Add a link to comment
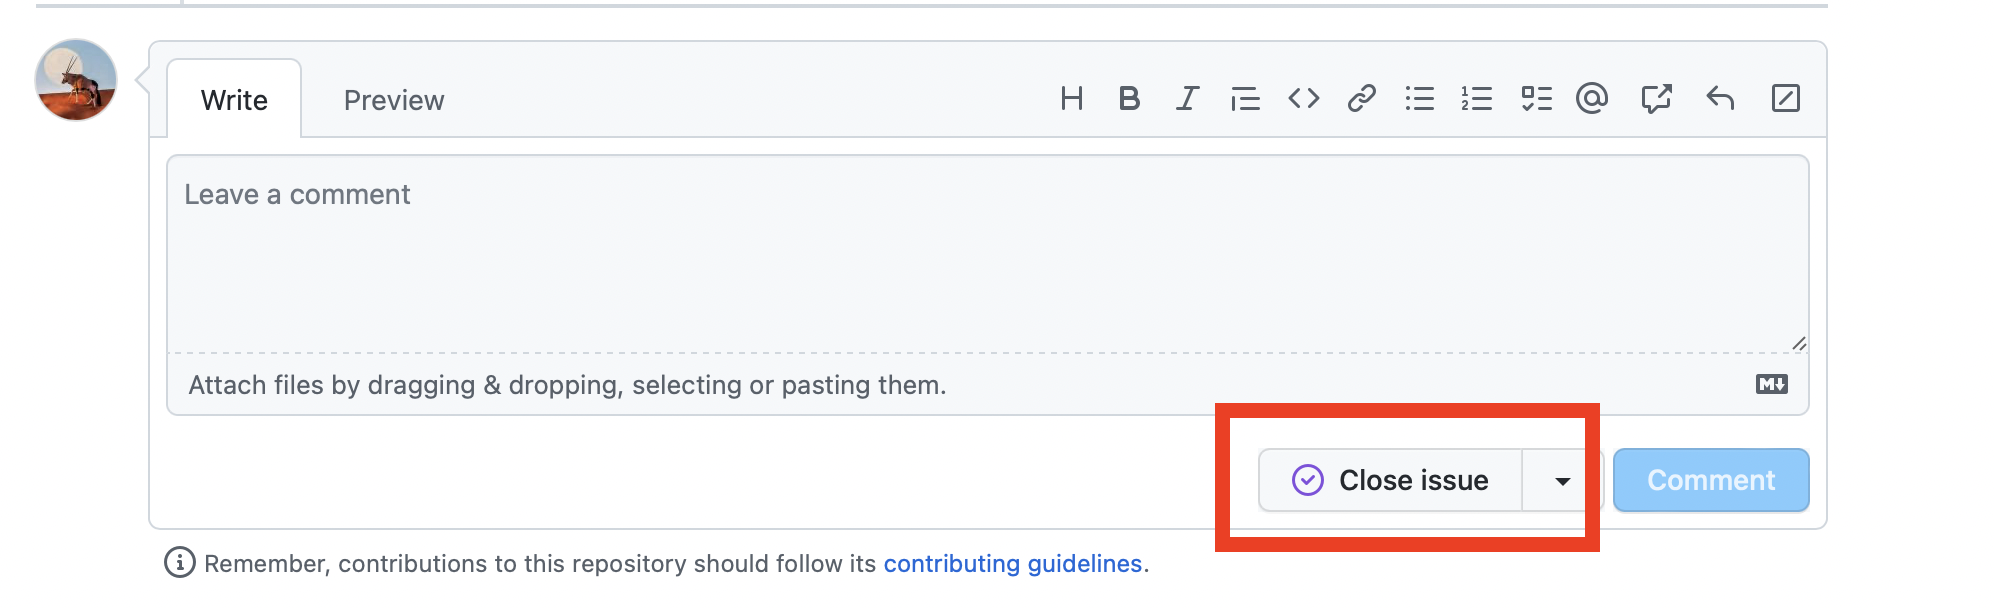Image resolution: width=1994 pixels, height=608 pixels. click(x=1362, y=98)
